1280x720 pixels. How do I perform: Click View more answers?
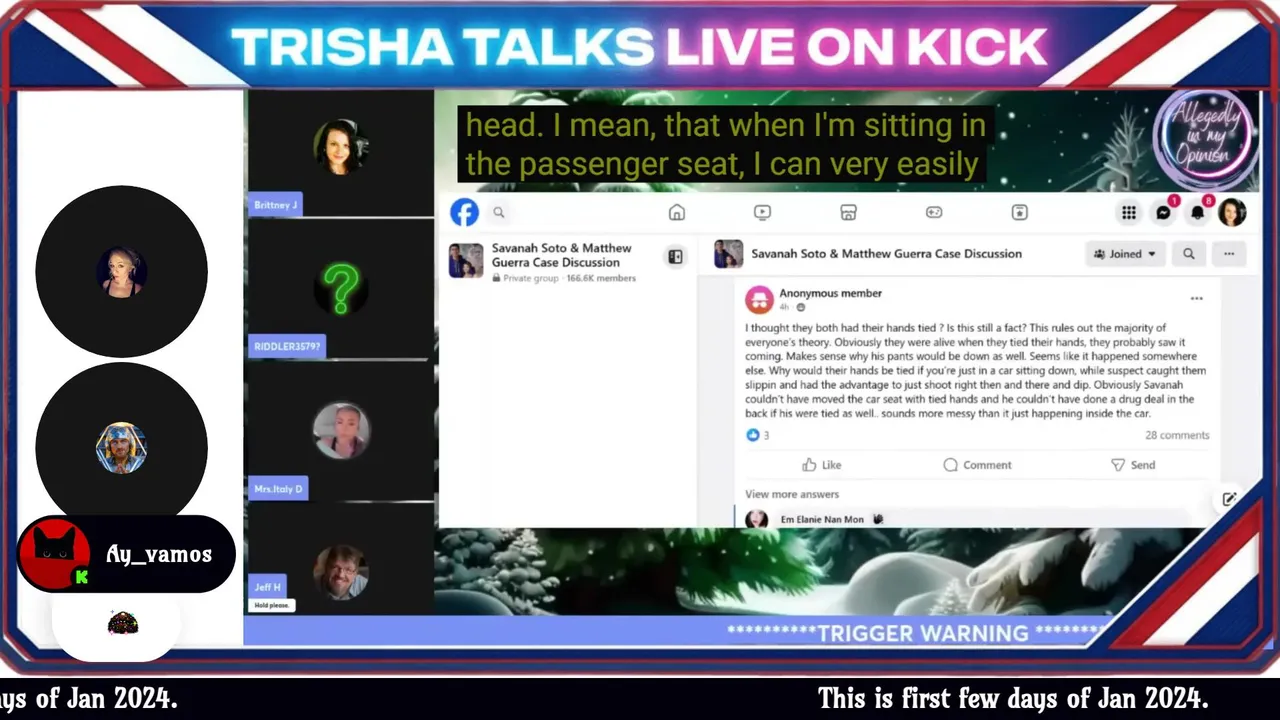(x=792, y=494)
